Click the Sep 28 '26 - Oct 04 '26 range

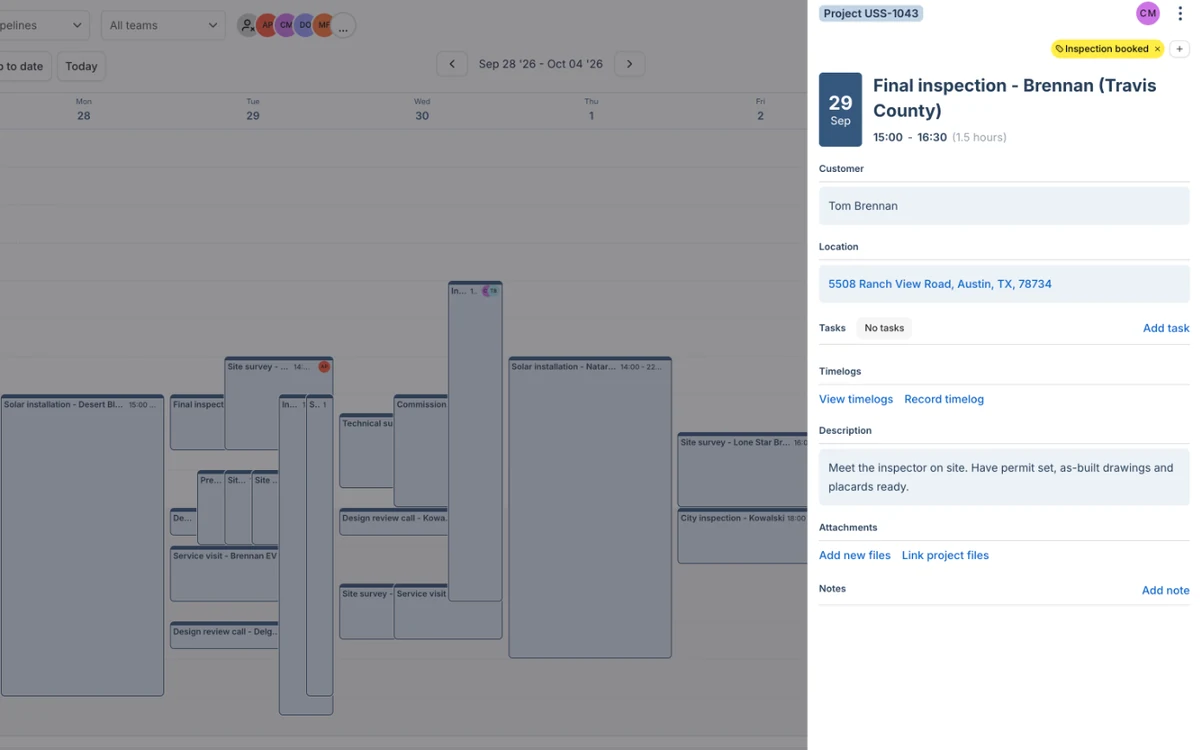[541, 64]
